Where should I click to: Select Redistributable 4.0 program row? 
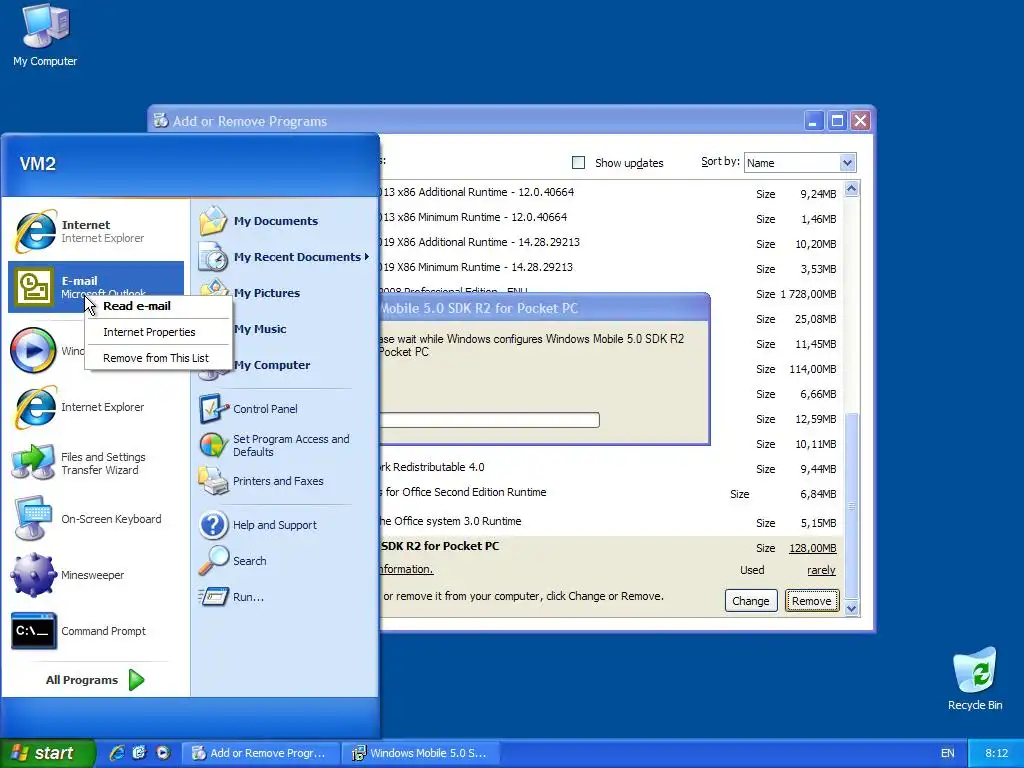coord(611,468)
